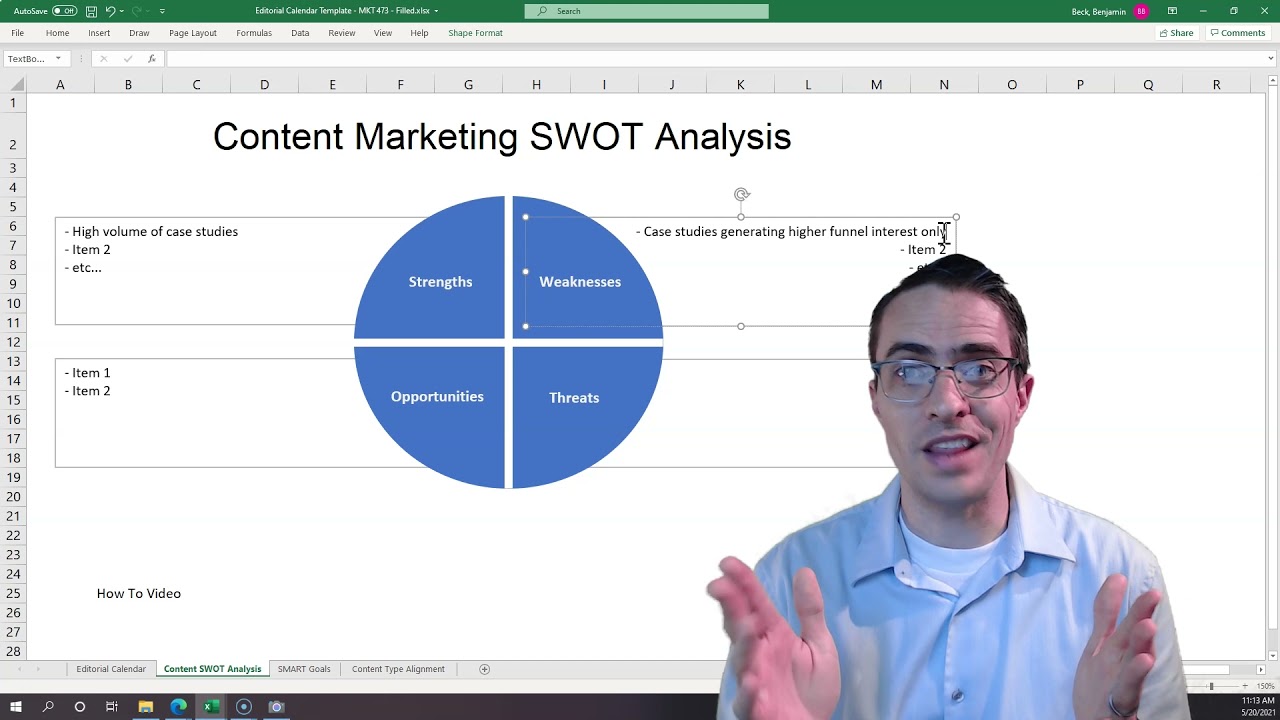Open the Insert ribbon tab
Viewport: 1280px width, 720px height.
click(99, 33)
